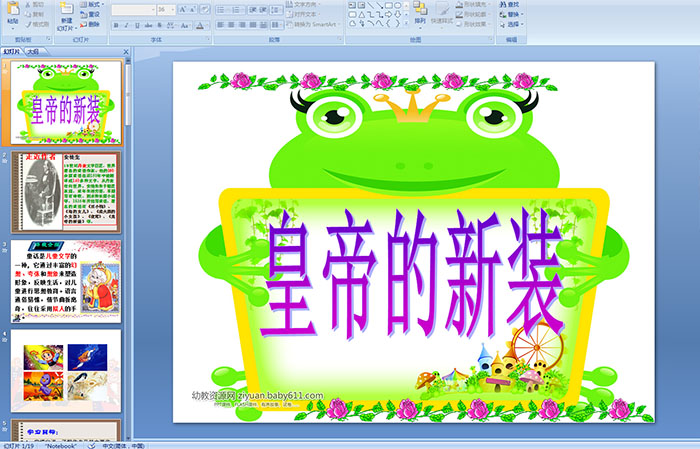Switch to the Outline (大纲) pane tab
Viewport: 700px width, 449px height.
coord(33,52)
